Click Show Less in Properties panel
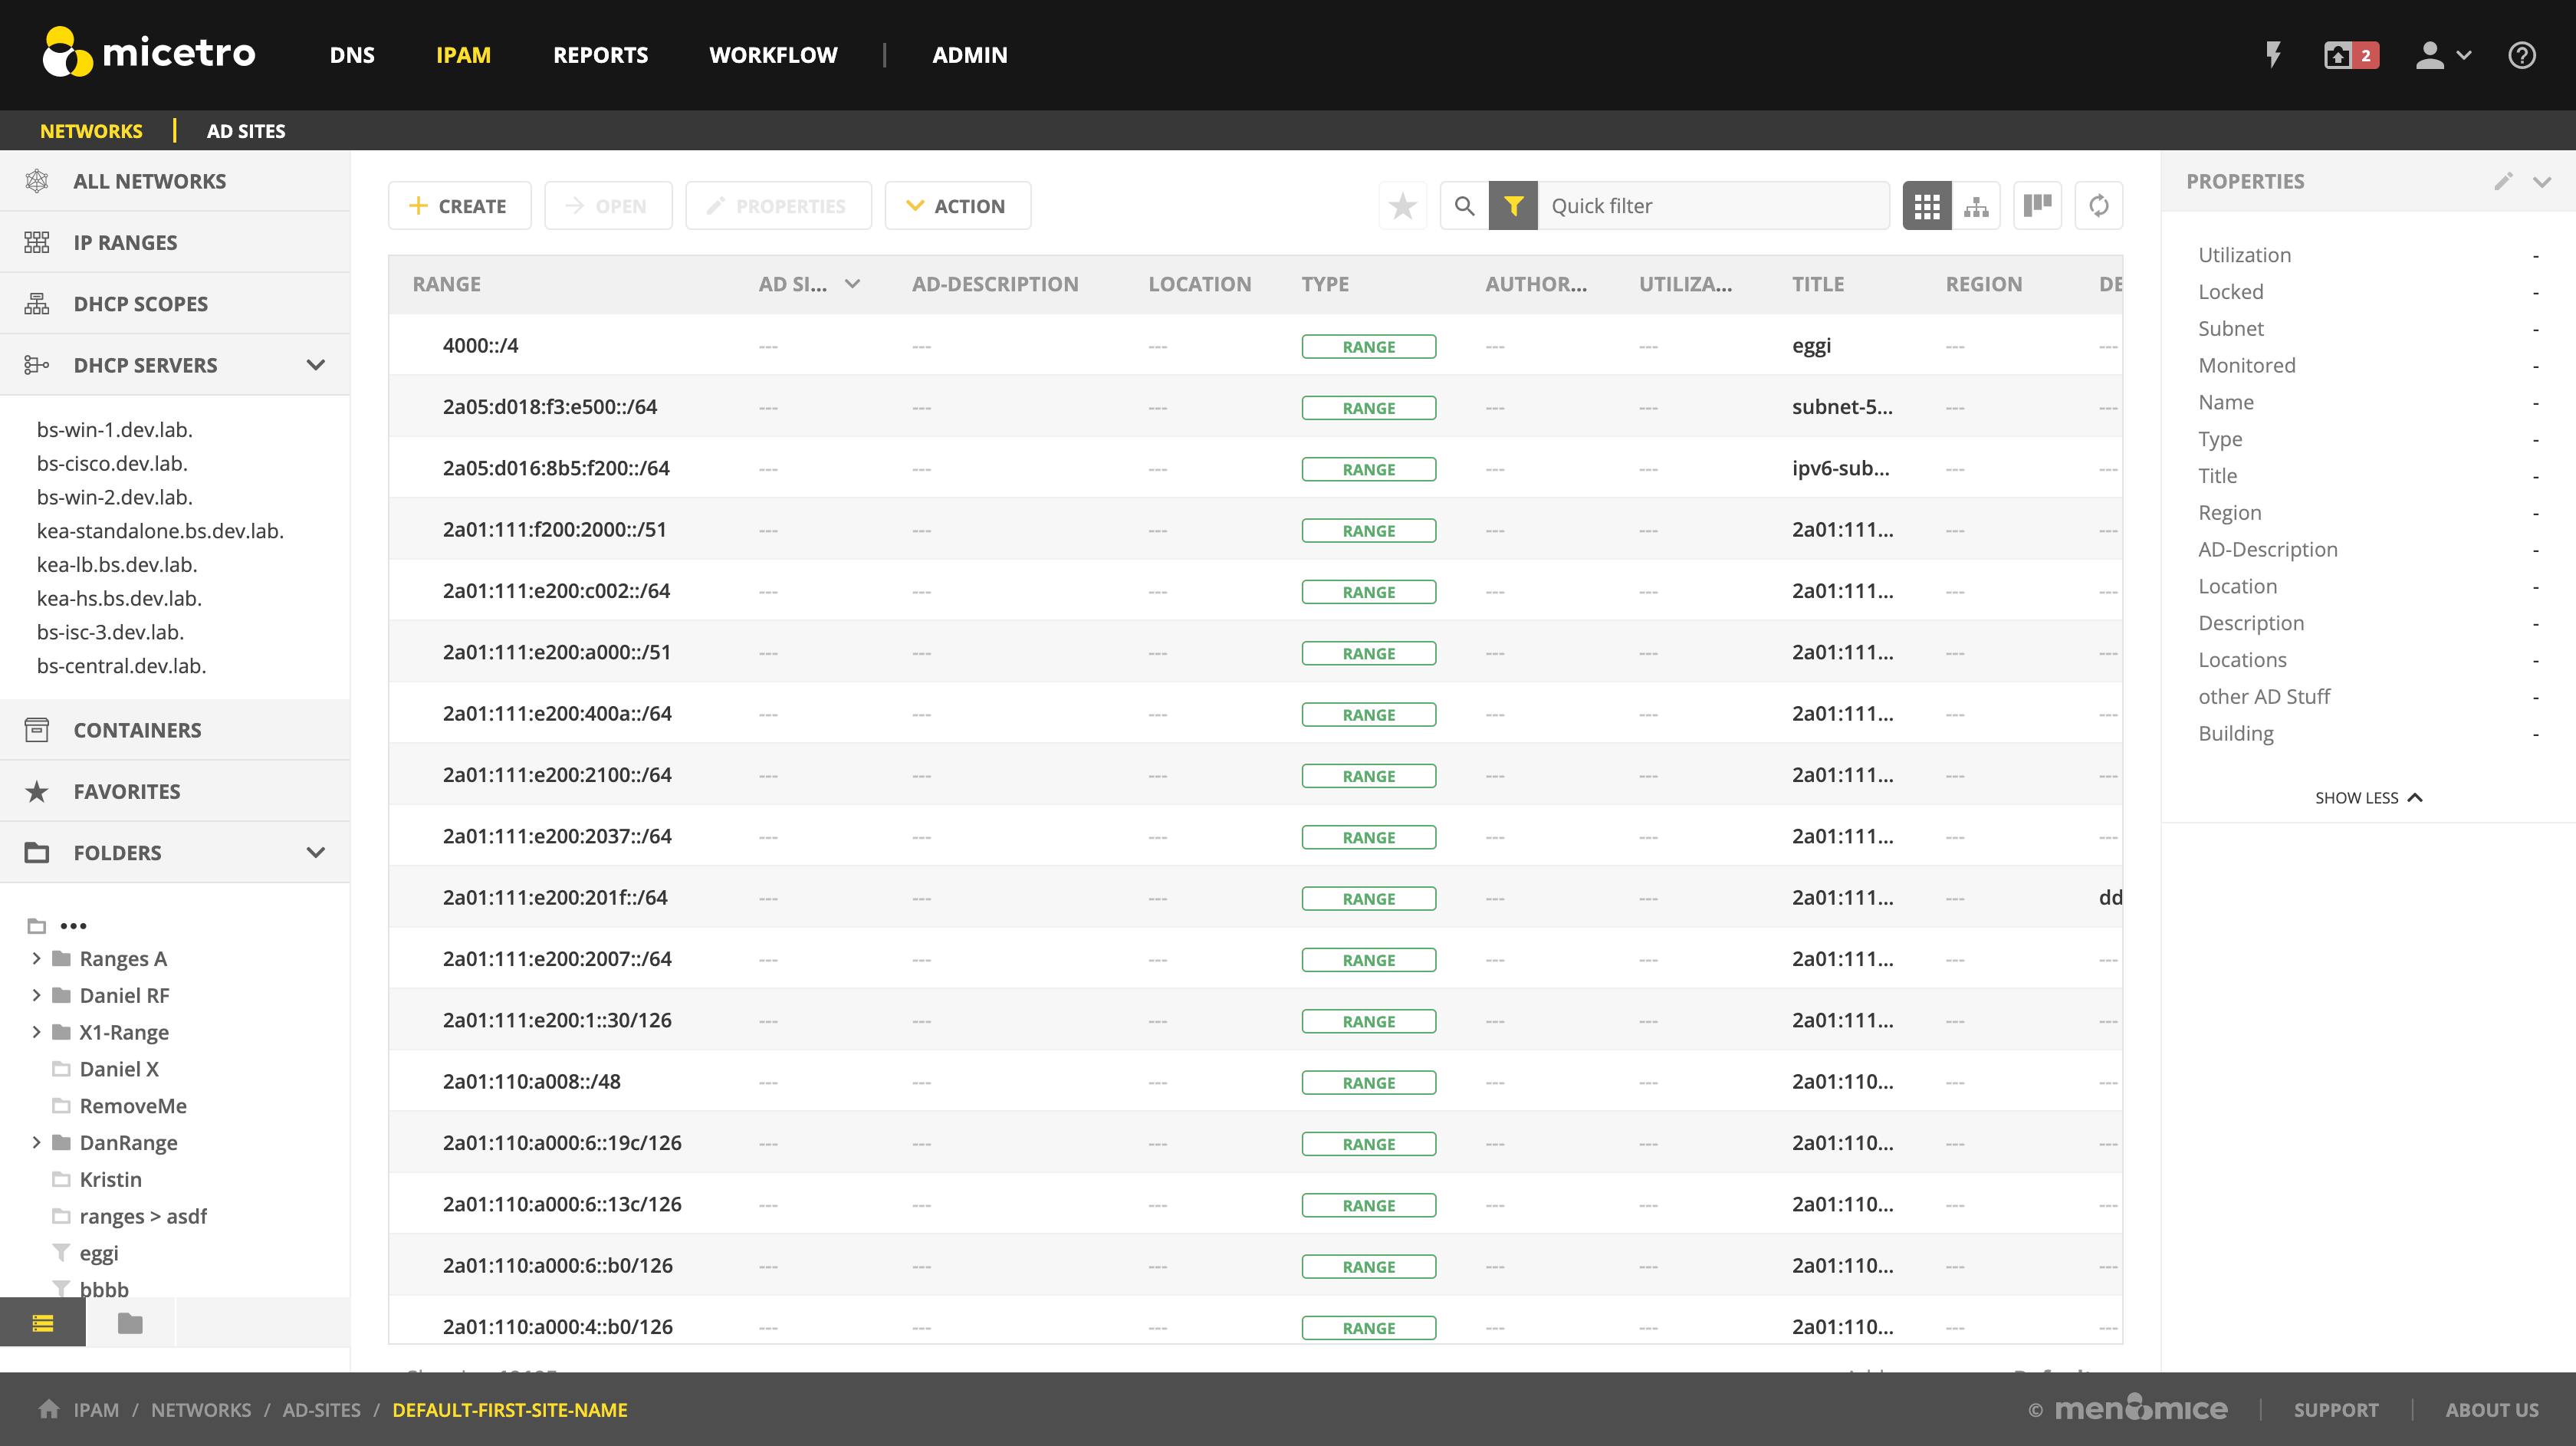The width and height of the screenshot is (2576, 1446). pyautogui.click(x=2367, y=797)
